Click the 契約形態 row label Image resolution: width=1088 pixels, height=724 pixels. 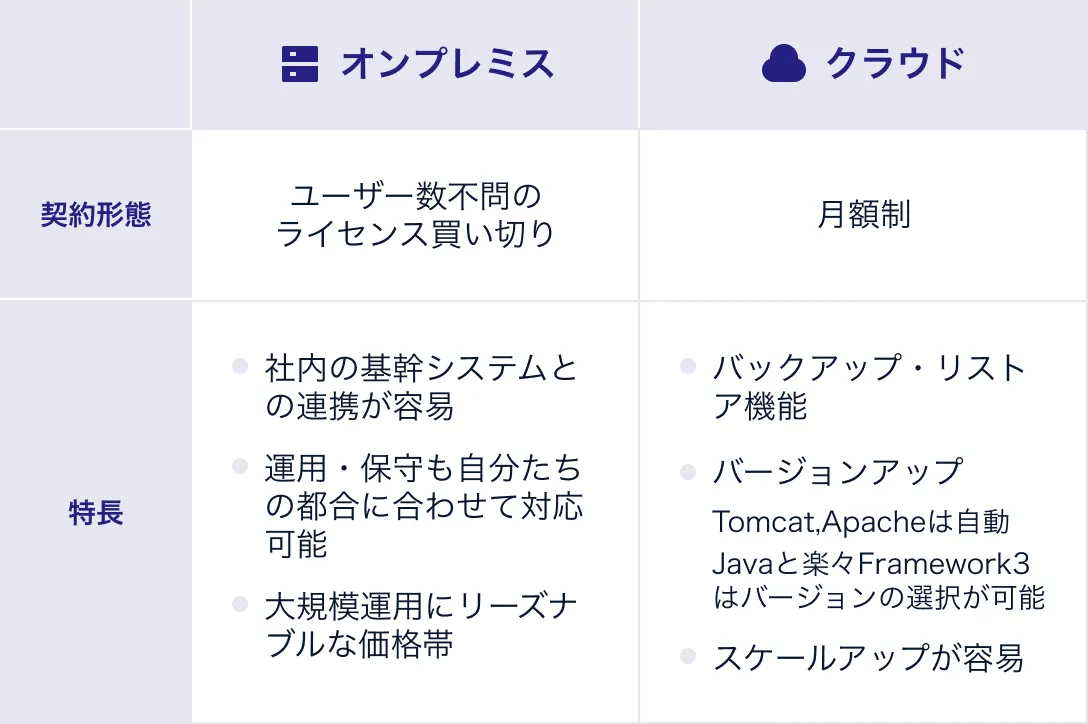[96, 215]
